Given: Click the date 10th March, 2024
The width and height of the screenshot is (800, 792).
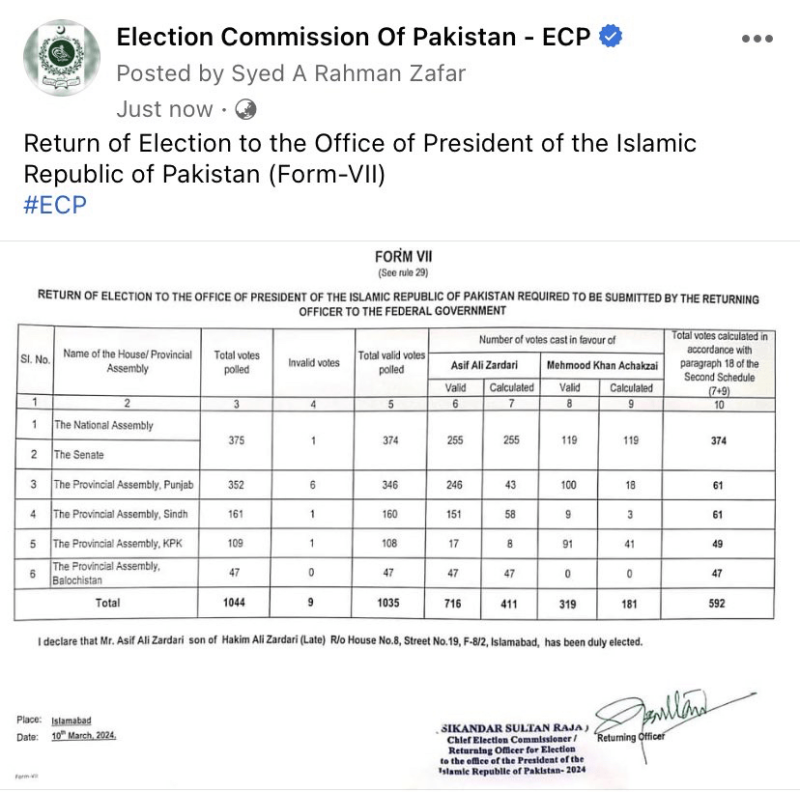Looking at the screenshot, I should coord(84,735).
